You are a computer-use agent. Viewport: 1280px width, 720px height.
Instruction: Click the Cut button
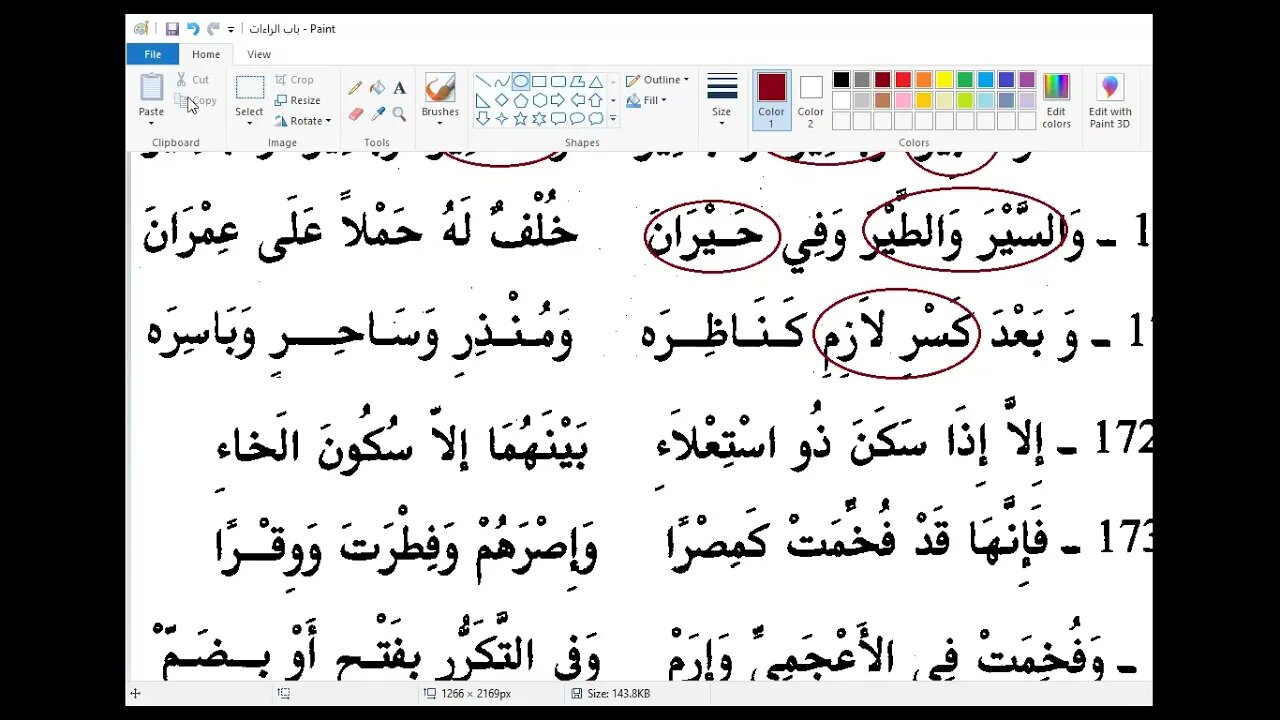[192, 80]
